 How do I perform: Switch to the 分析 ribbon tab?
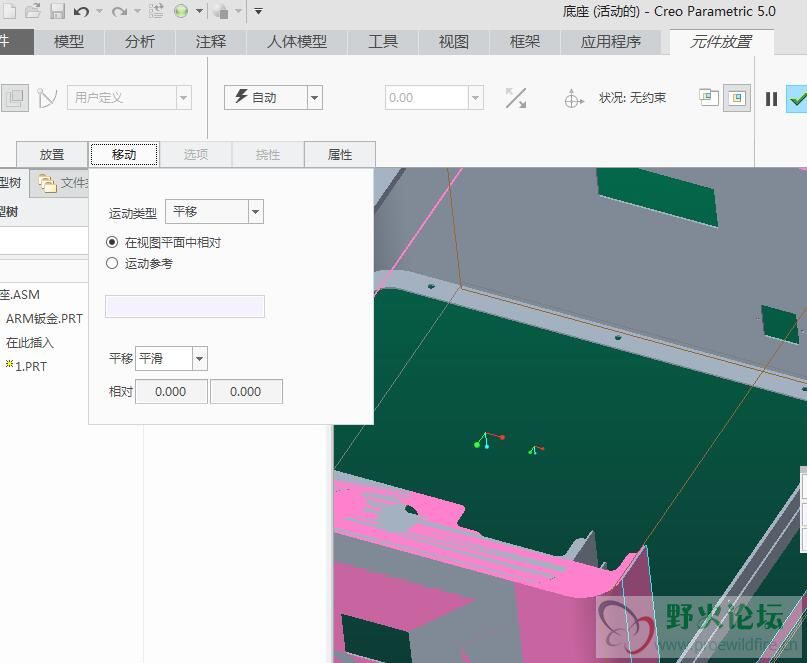click(x=139, y=42)
